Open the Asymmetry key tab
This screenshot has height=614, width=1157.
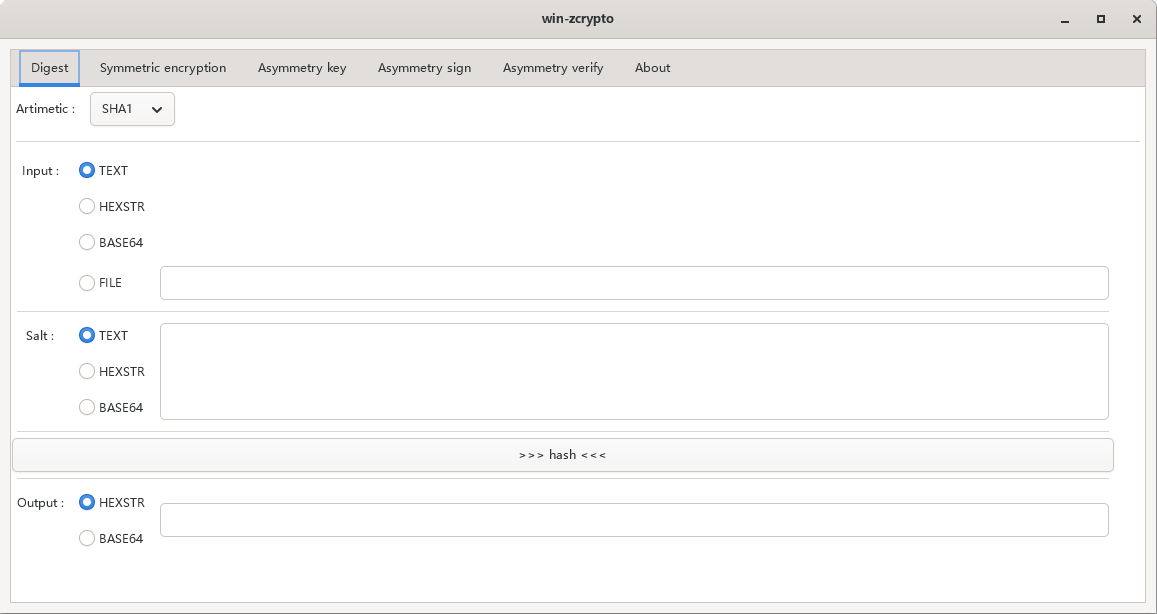(302, 68)
